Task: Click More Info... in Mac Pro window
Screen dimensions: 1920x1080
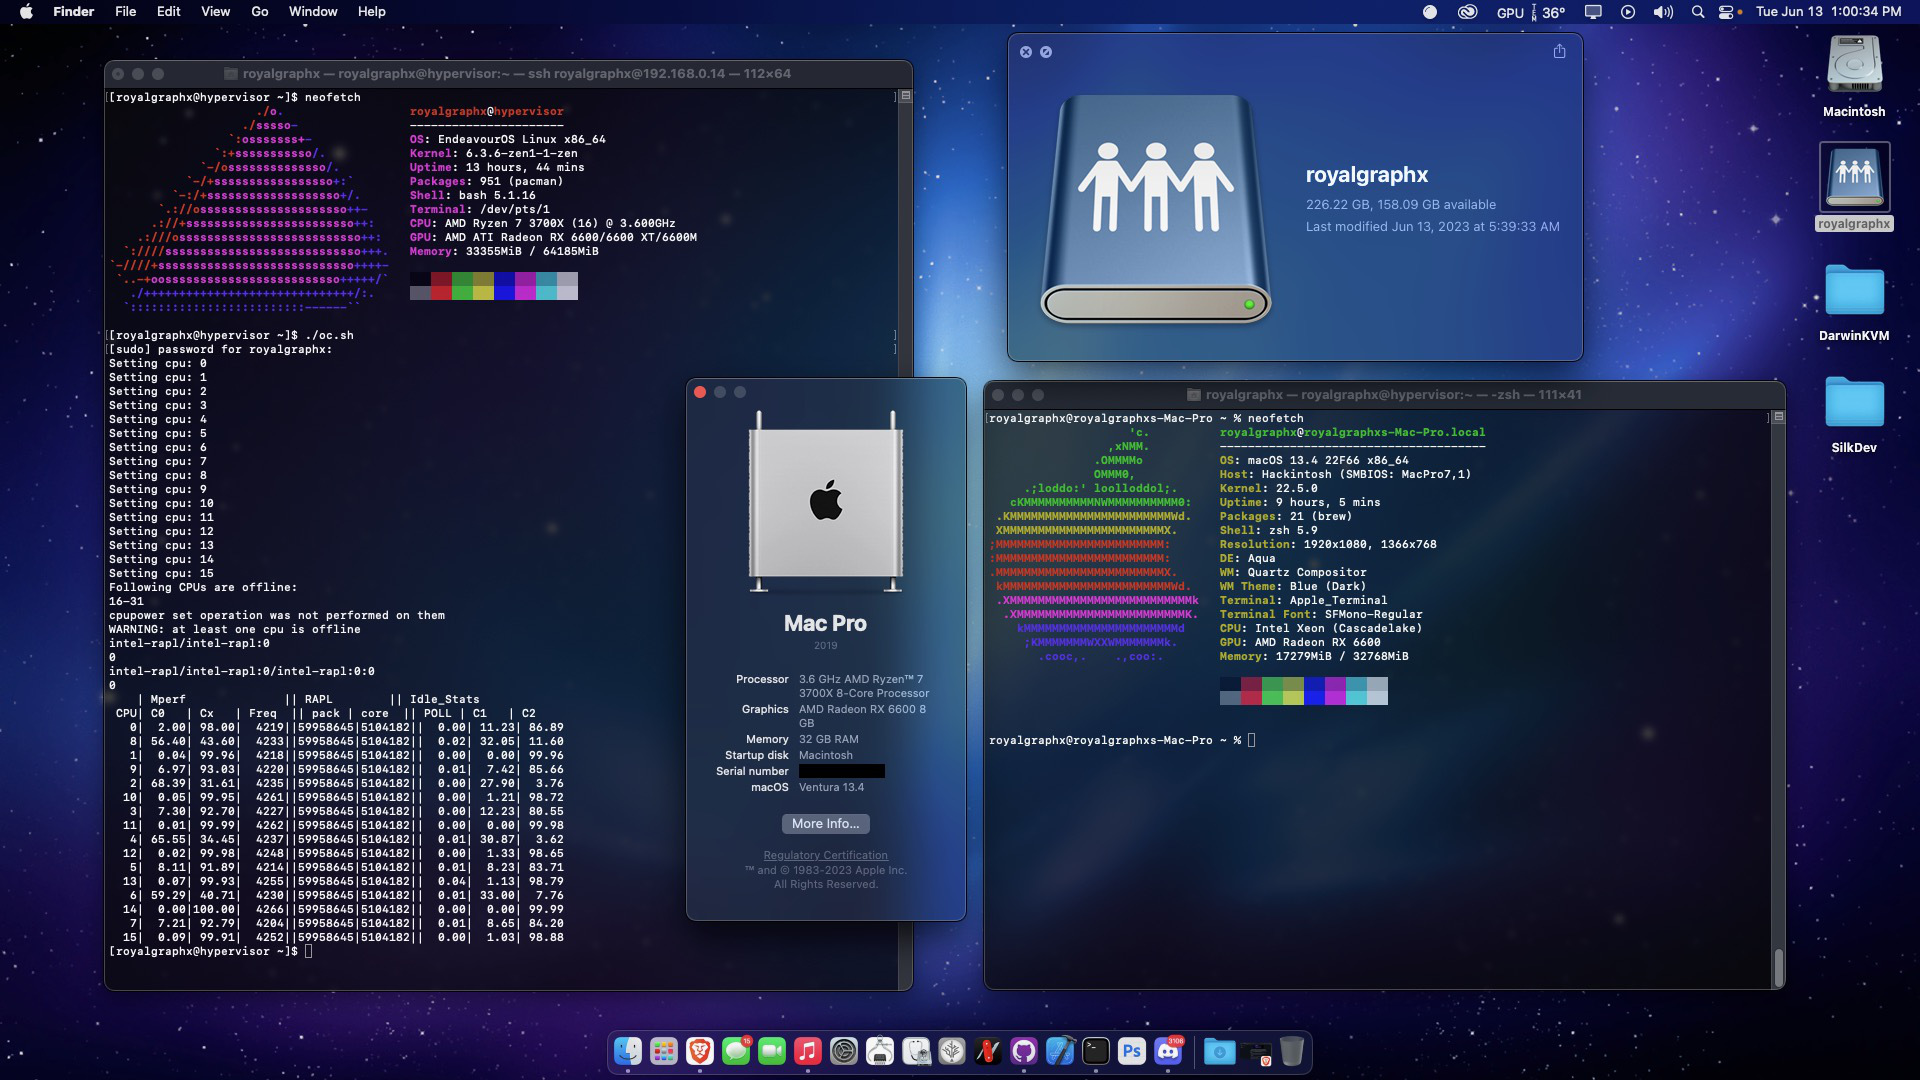Action: pos(825,823)
